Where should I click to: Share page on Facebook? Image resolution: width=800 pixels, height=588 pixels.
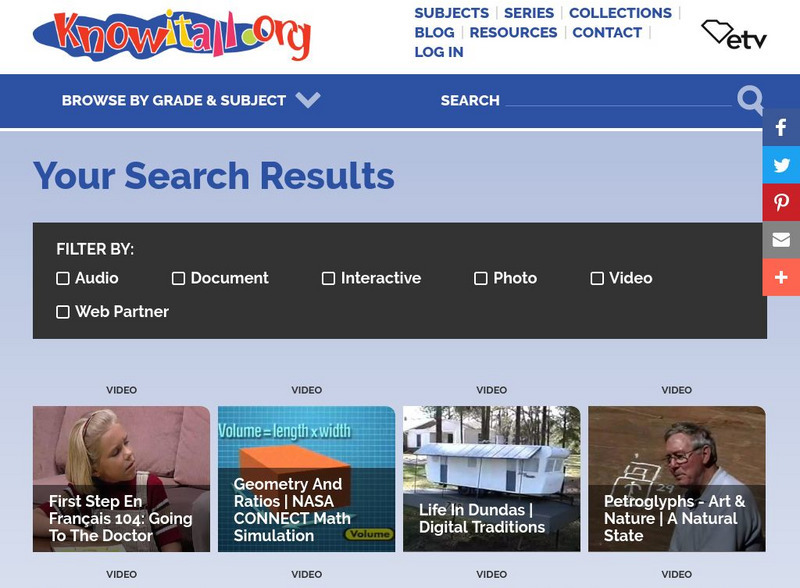coord(781,127)
